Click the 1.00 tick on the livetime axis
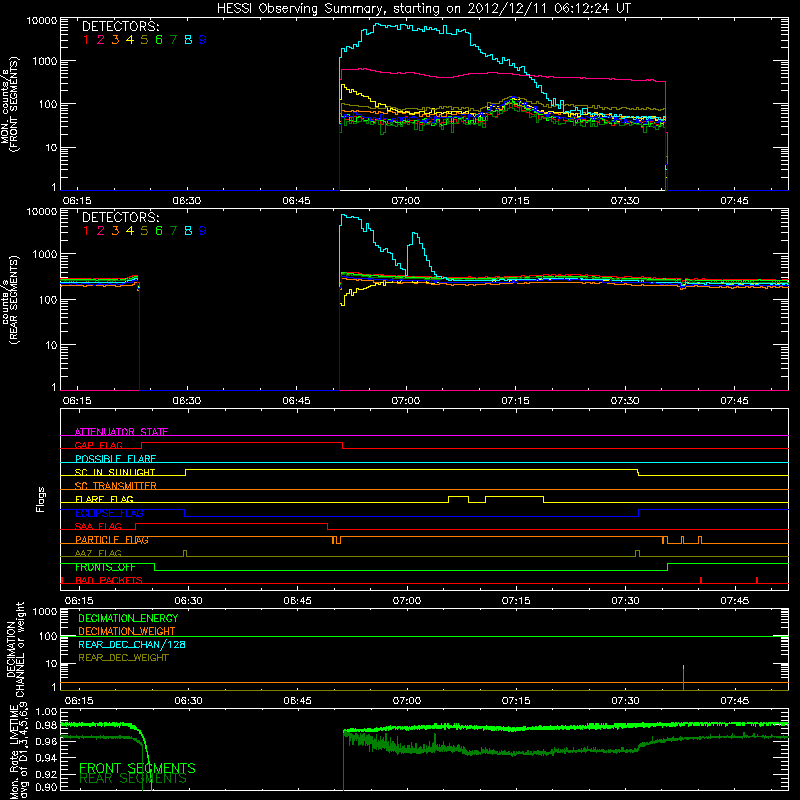Image resolution: width=800 pixels, height=800 pixels. (47, 711)
